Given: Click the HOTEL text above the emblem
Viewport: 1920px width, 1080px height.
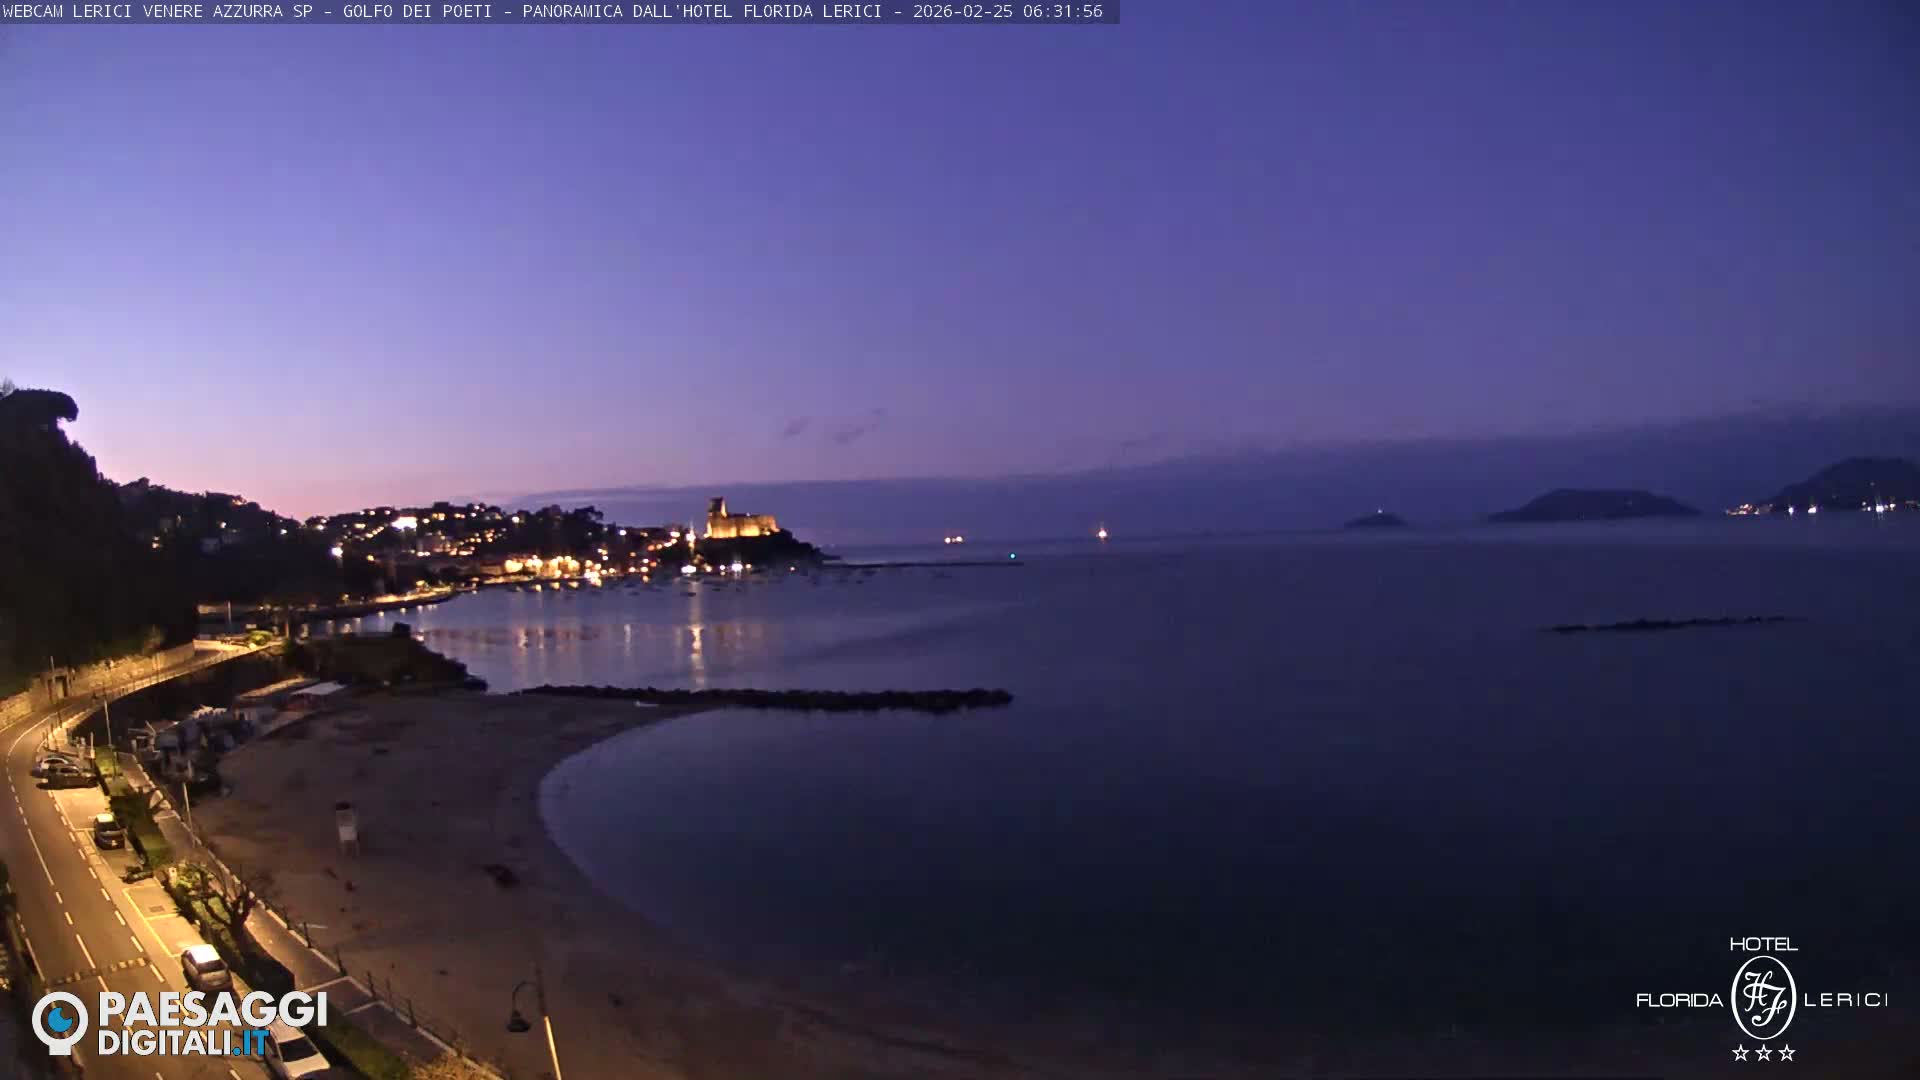Looking at the screenshot, I should coord(1763,944).
